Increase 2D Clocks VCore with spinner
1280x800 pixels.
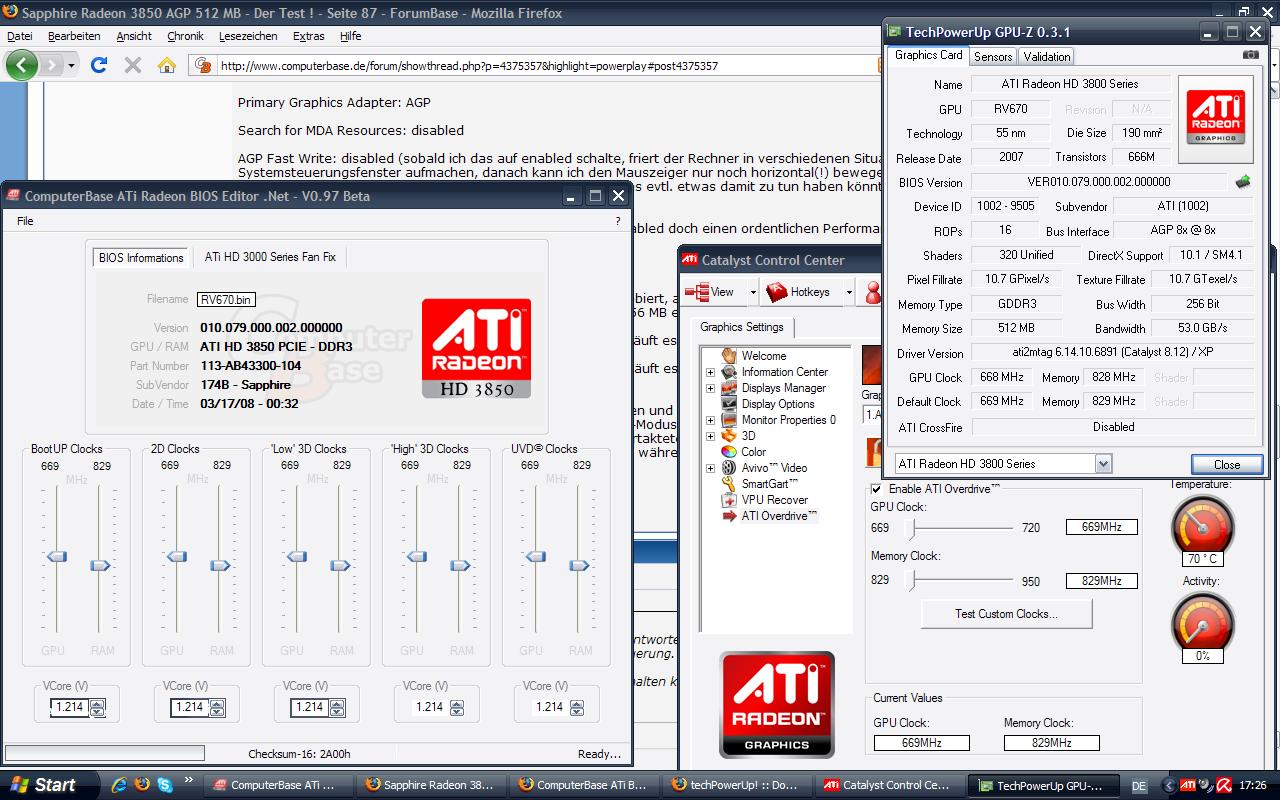point(217,702)
